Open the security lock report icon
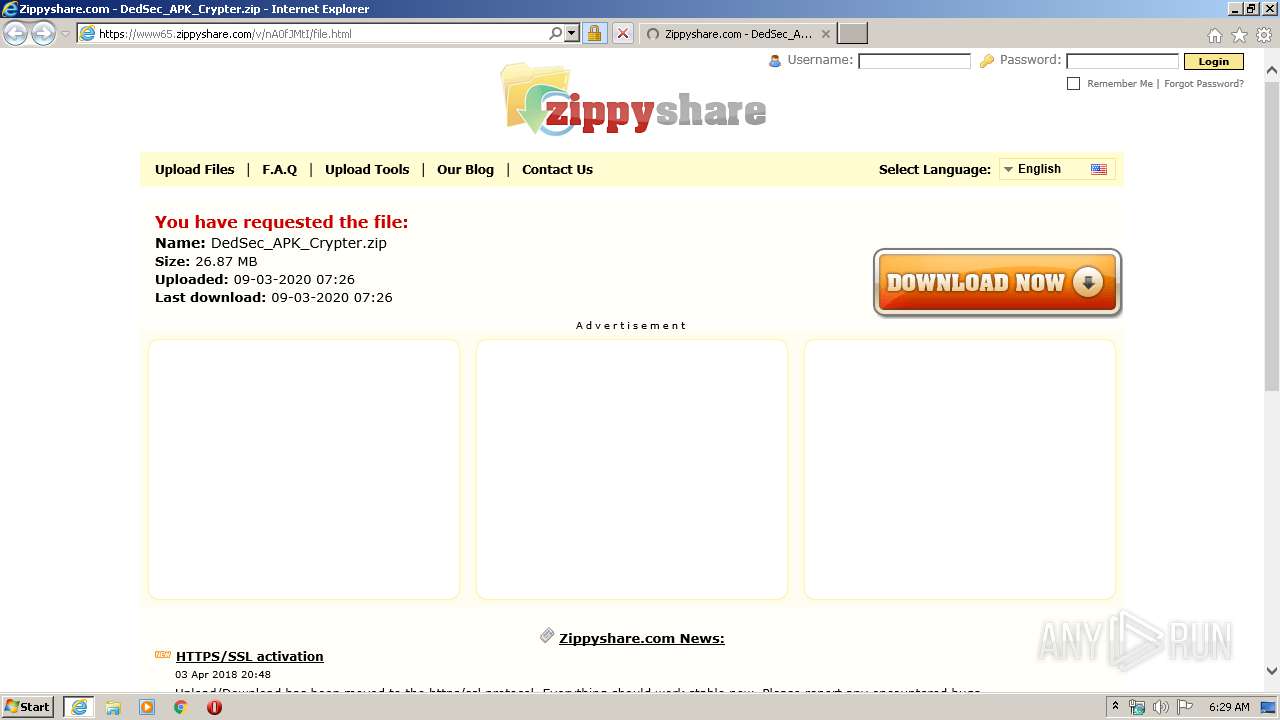The width and height of the screenshot is (1280, 720). pos(594,33)
